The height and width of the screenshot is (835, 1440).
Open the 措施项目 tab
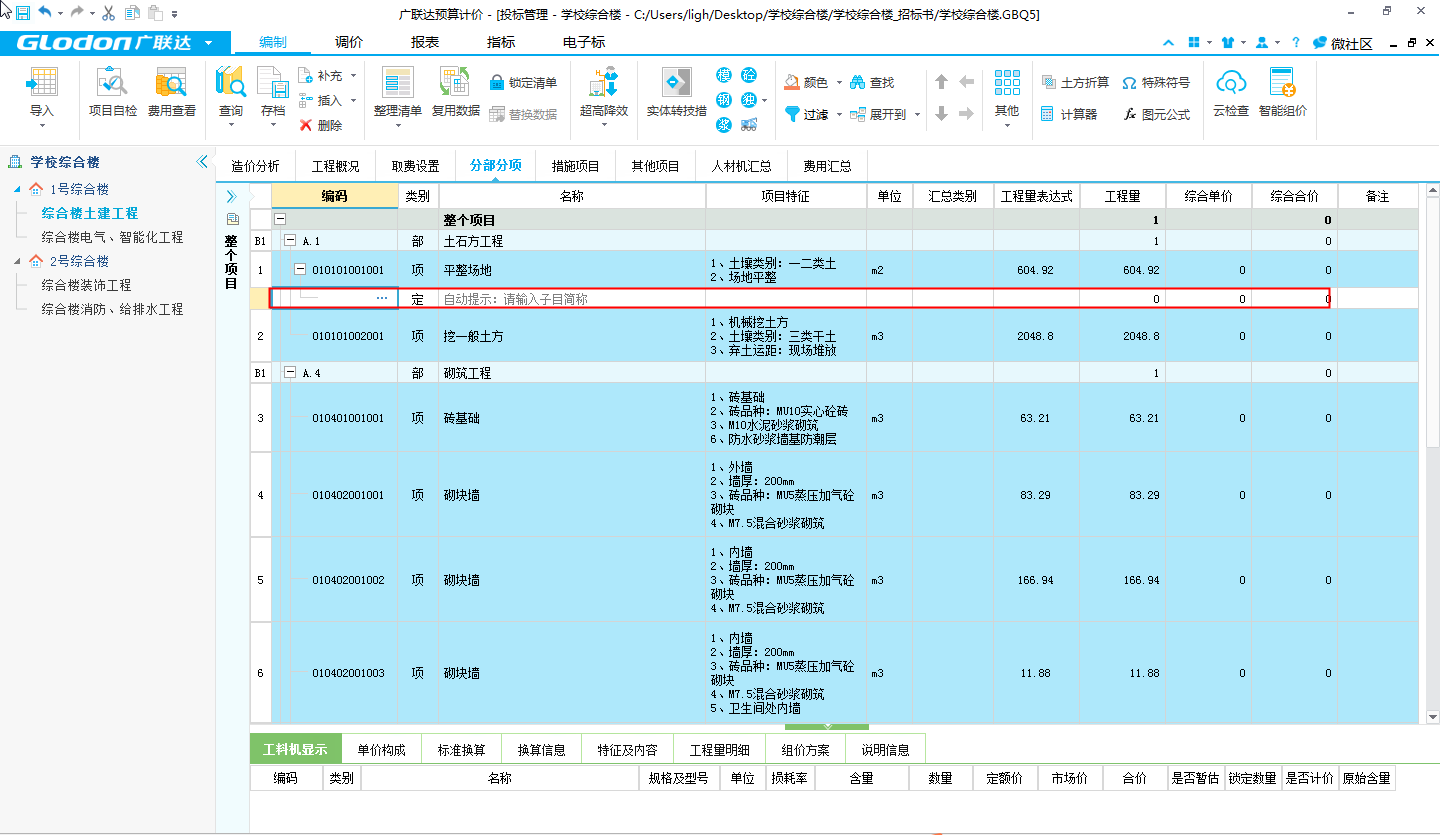575,166
